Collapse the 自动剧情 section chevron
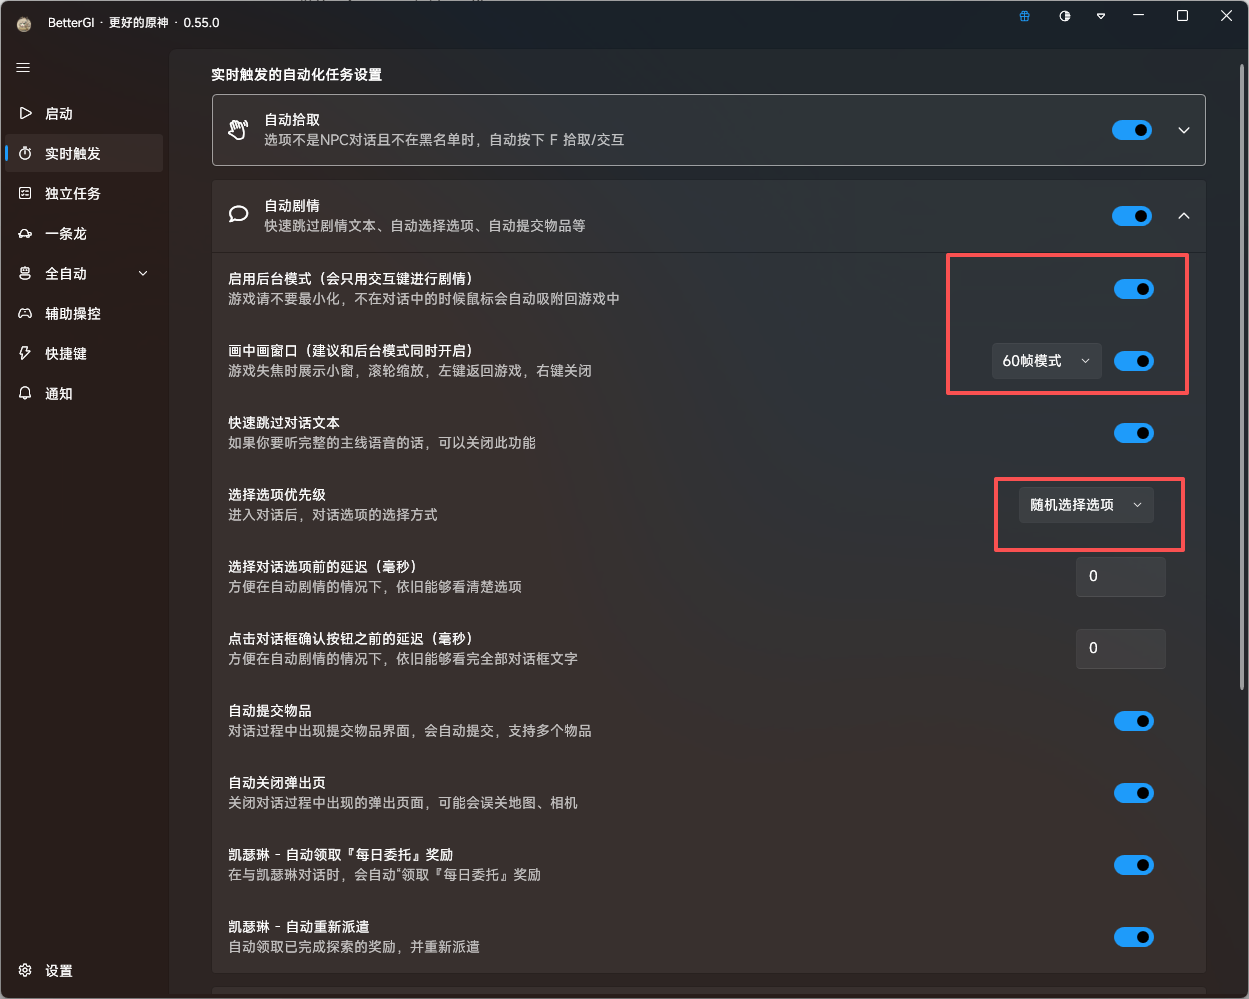The image size is (1249, 999). [1184, 216]
